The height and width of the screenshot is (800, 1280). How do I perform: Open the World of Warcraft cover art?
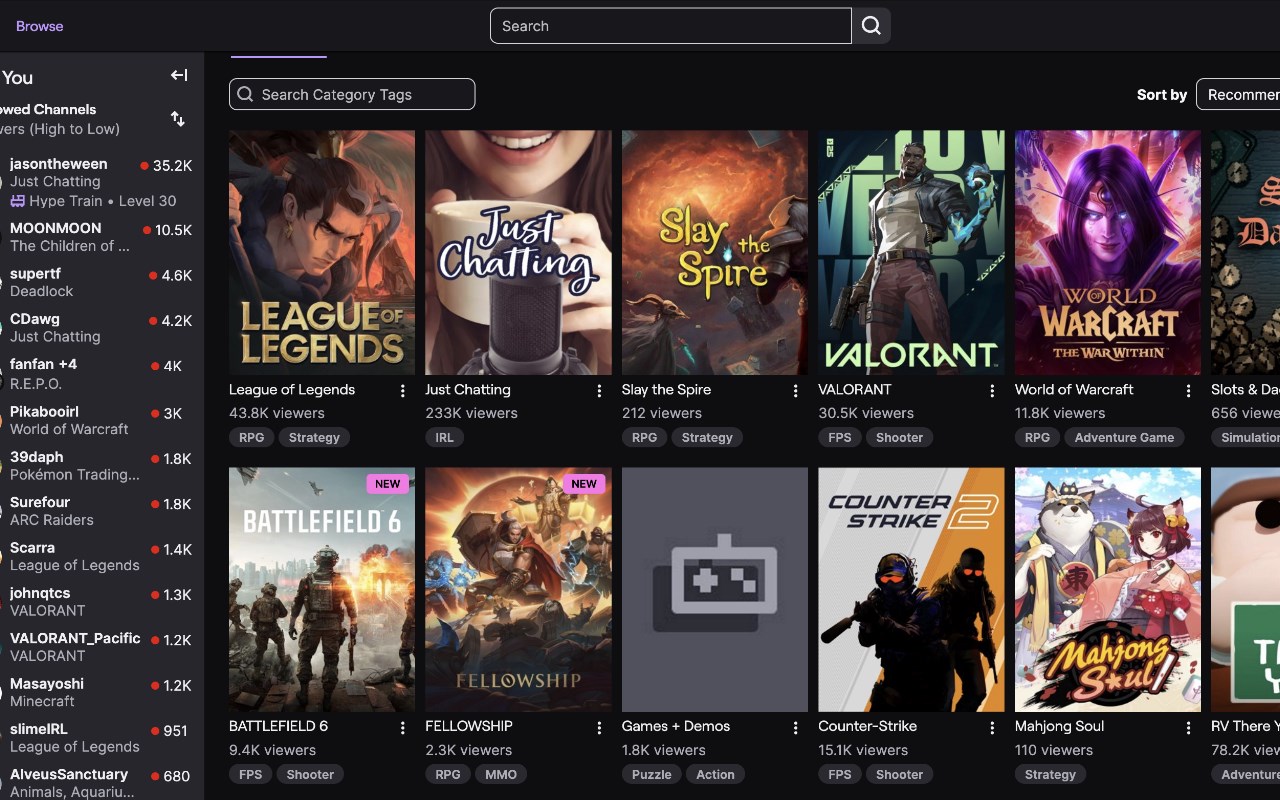[x=1108, y=253]
